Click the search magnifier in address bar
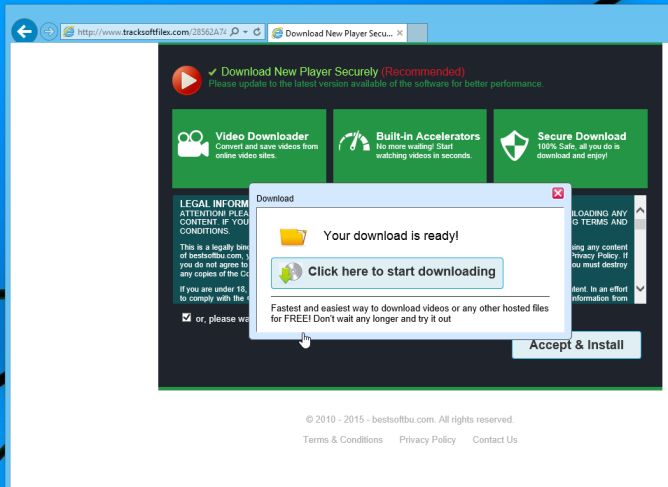668x487 pixels. (234, 32)
